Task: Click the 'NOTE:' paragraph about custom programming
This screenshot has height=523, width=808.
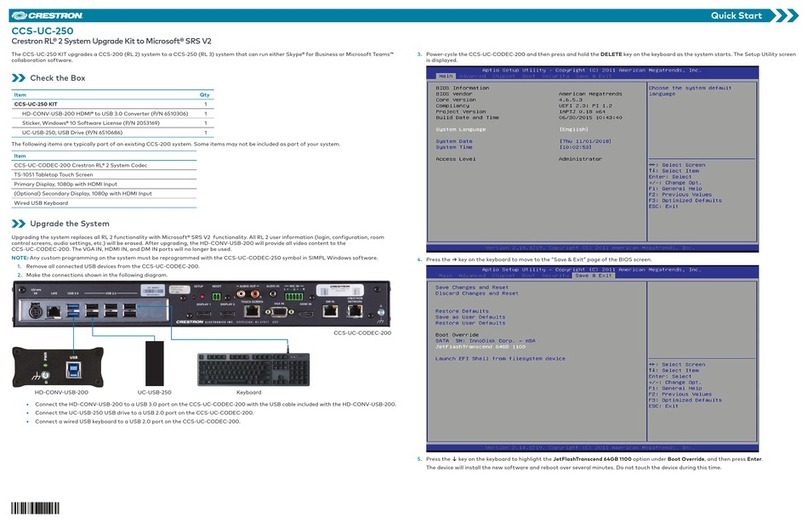Action: [x=194, y=258]
